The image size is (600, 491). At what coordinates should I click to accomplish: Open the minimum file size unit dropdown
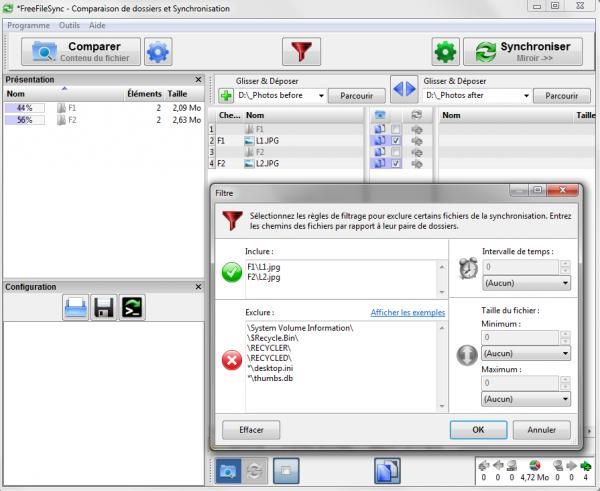click(526, 353)
